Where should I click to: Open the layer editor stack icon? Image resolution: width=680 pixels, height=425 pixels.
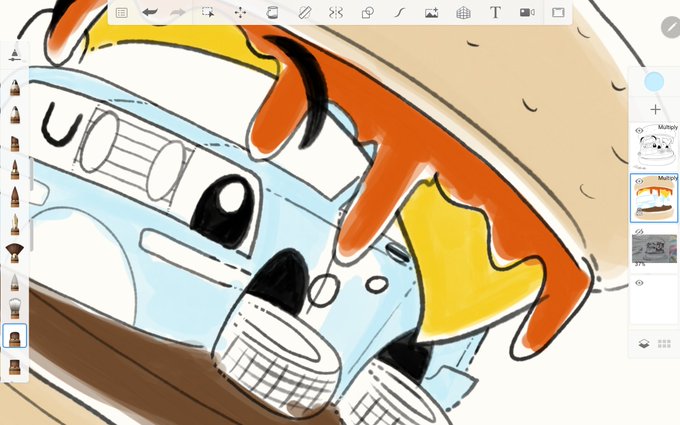[x=644, y=344]
